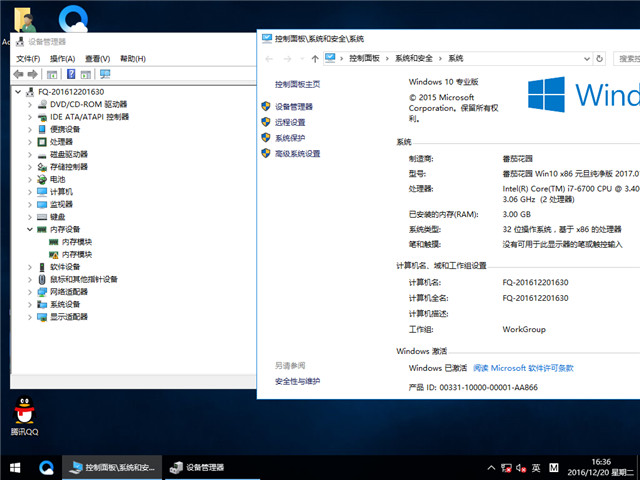Click the computer name FQ-201612201630 value
The width and height of the screenshot is (640, 480).
coord(535,282)
